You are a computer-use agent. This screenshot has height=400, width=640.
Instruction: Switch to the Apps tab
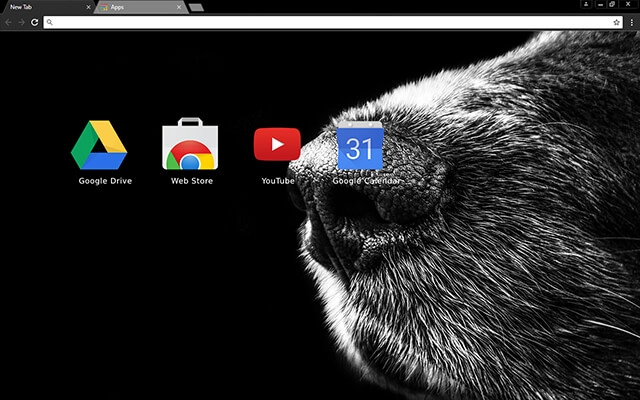click(x=141, y=7)
